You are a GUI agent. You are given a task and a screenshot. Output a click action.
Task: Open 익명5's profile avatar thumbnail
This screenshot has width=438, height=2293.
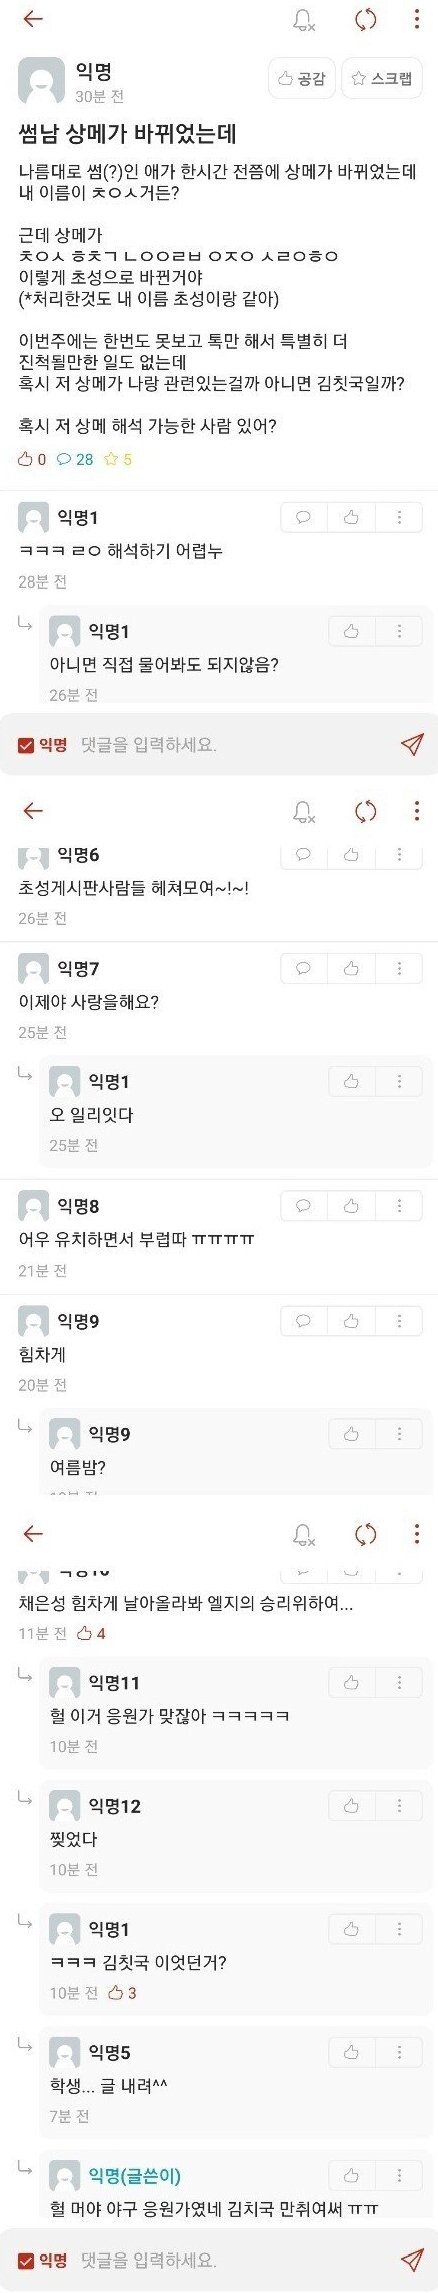[65, 2053]
